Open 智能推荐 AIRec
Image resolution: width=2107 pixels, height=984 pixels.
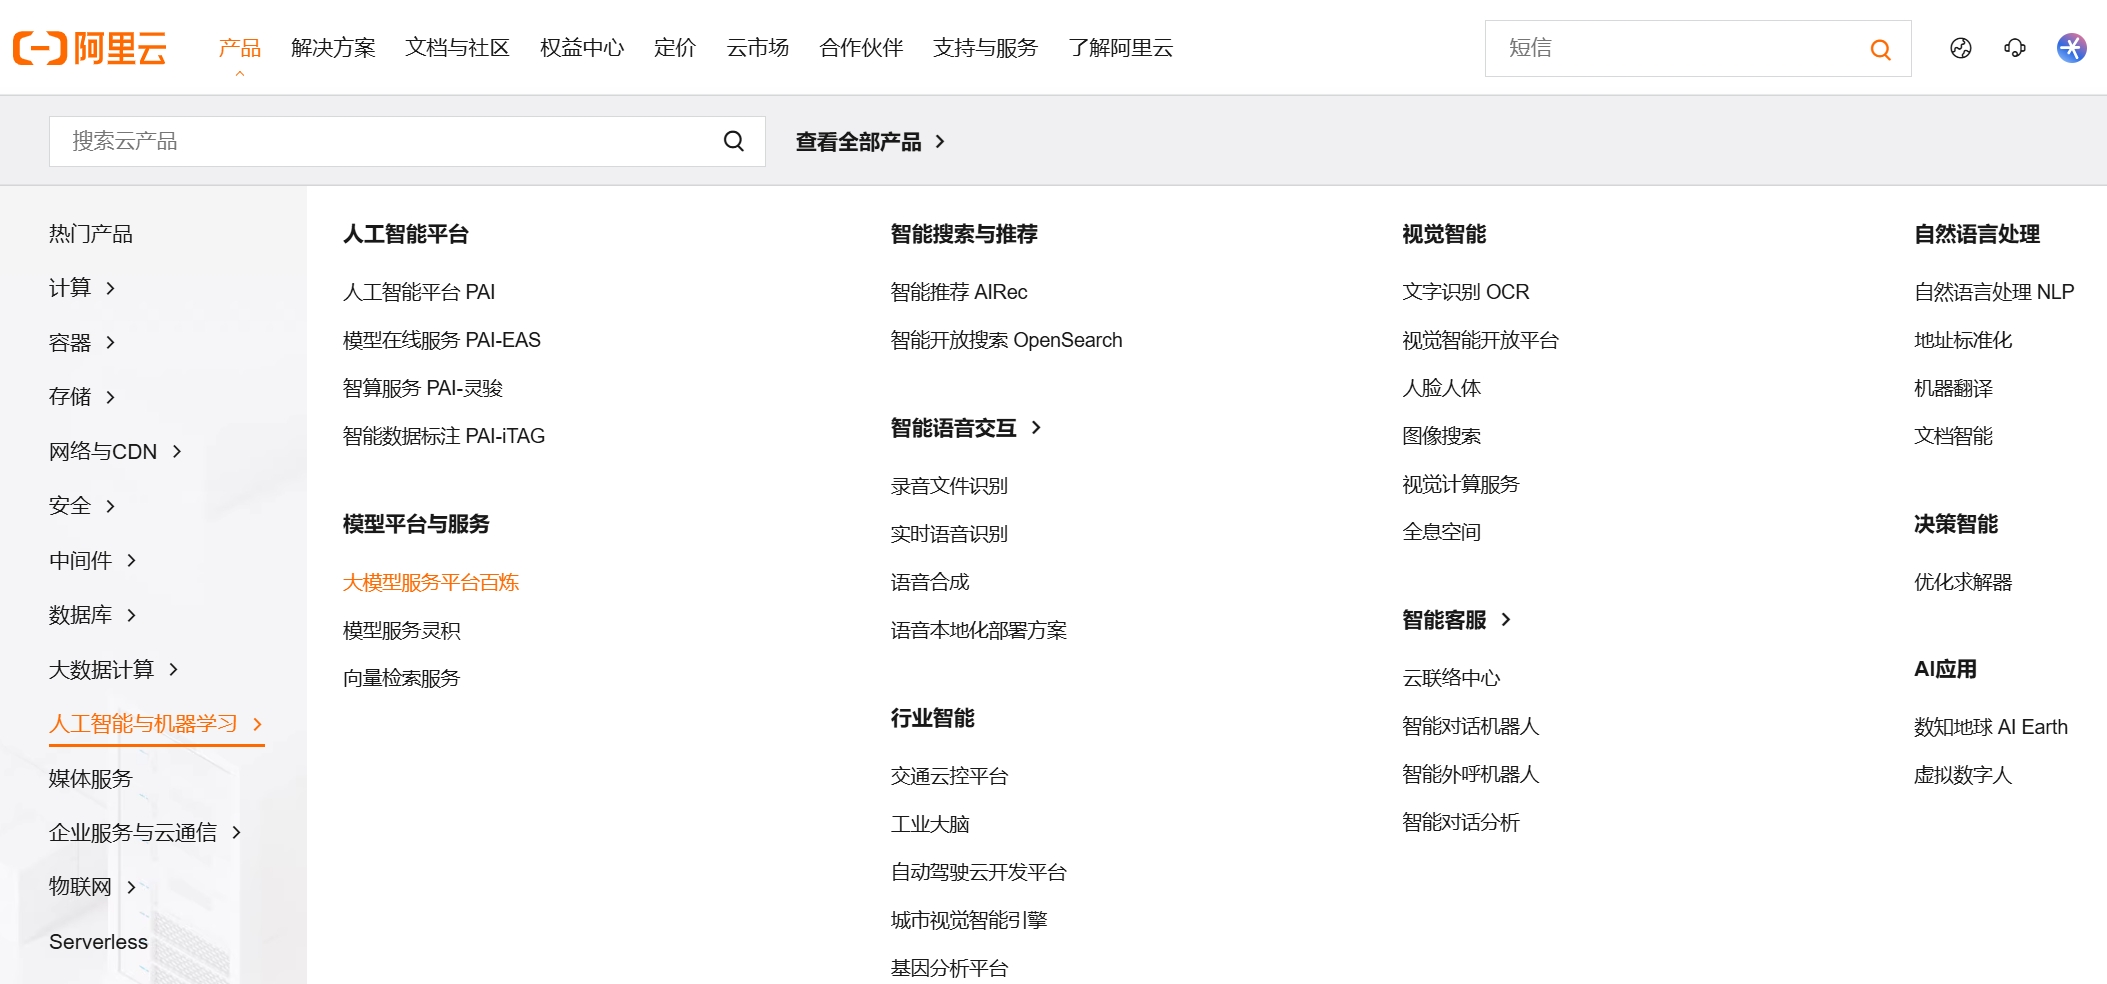(x=959, y=292)
